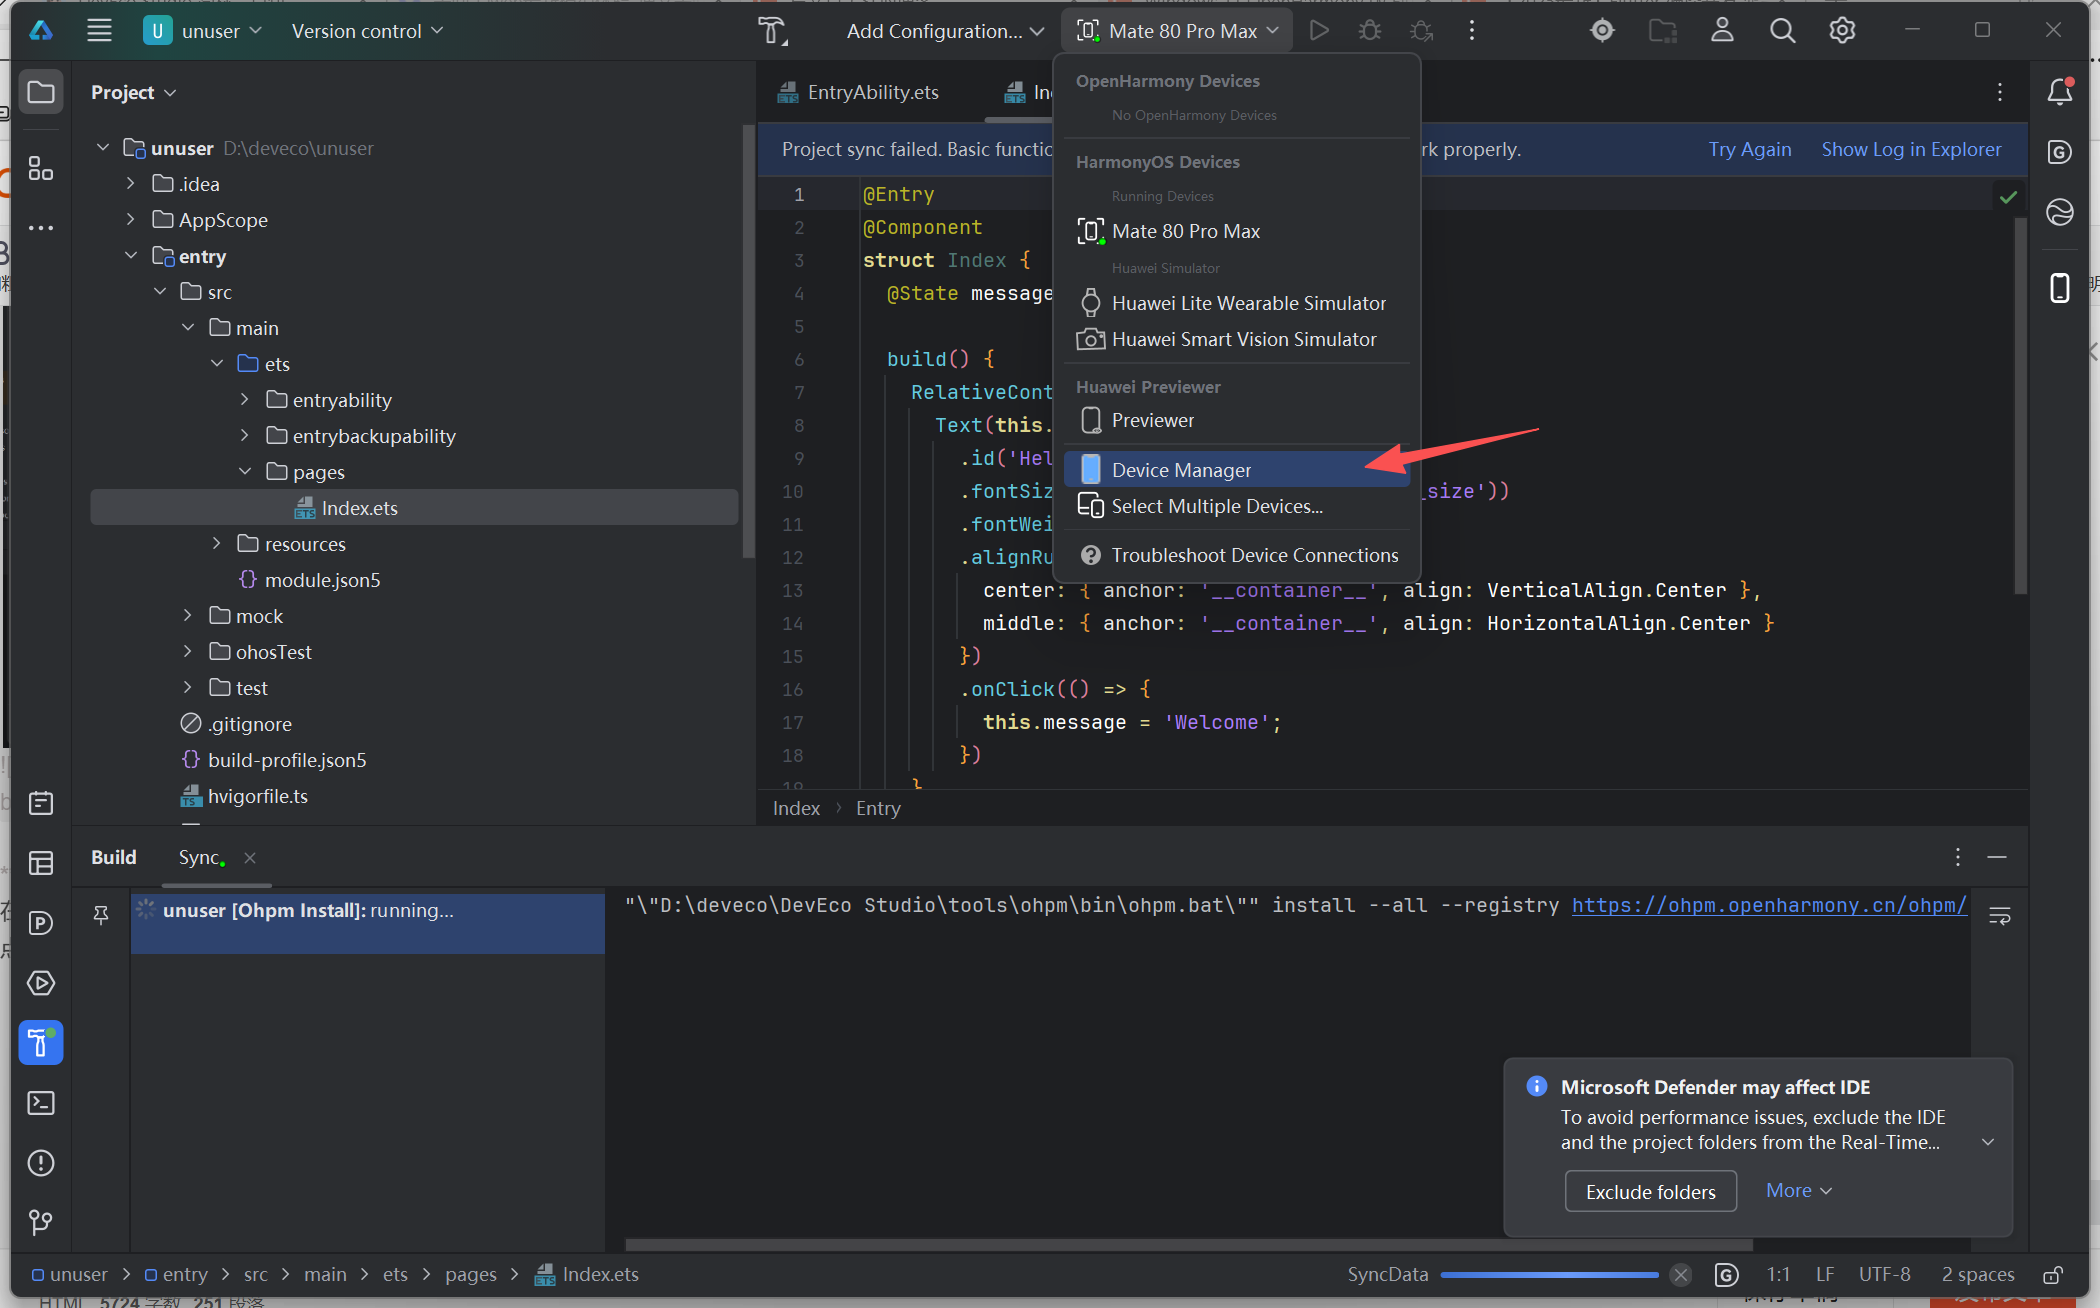Image resolution: width=2100 pixels, height=1308 pixels.
Task: Open the device phone icon in right sidebar
Action: click(2059, 288)
